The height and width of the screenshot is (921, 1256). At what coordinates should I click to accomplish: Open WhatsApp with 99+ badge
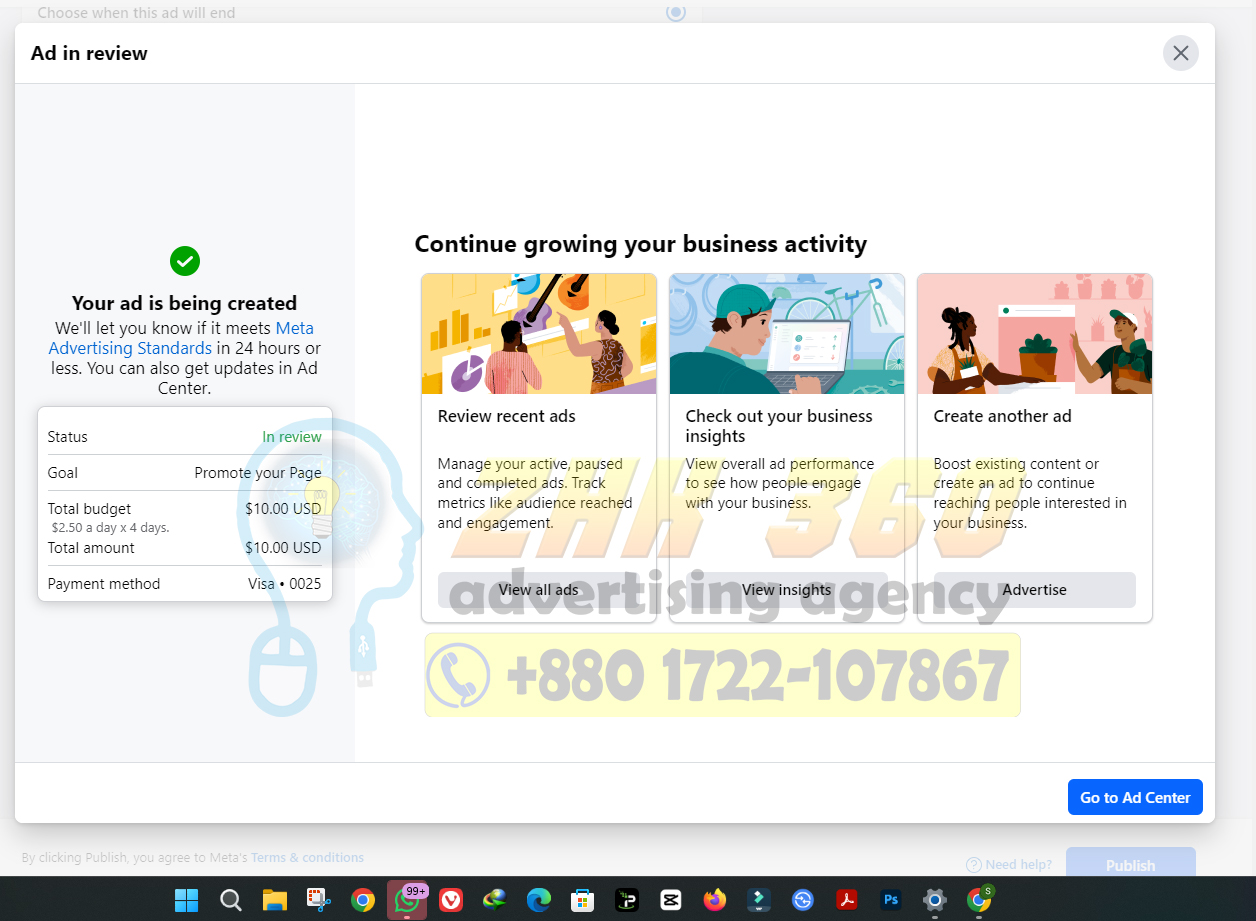(407, 900)
